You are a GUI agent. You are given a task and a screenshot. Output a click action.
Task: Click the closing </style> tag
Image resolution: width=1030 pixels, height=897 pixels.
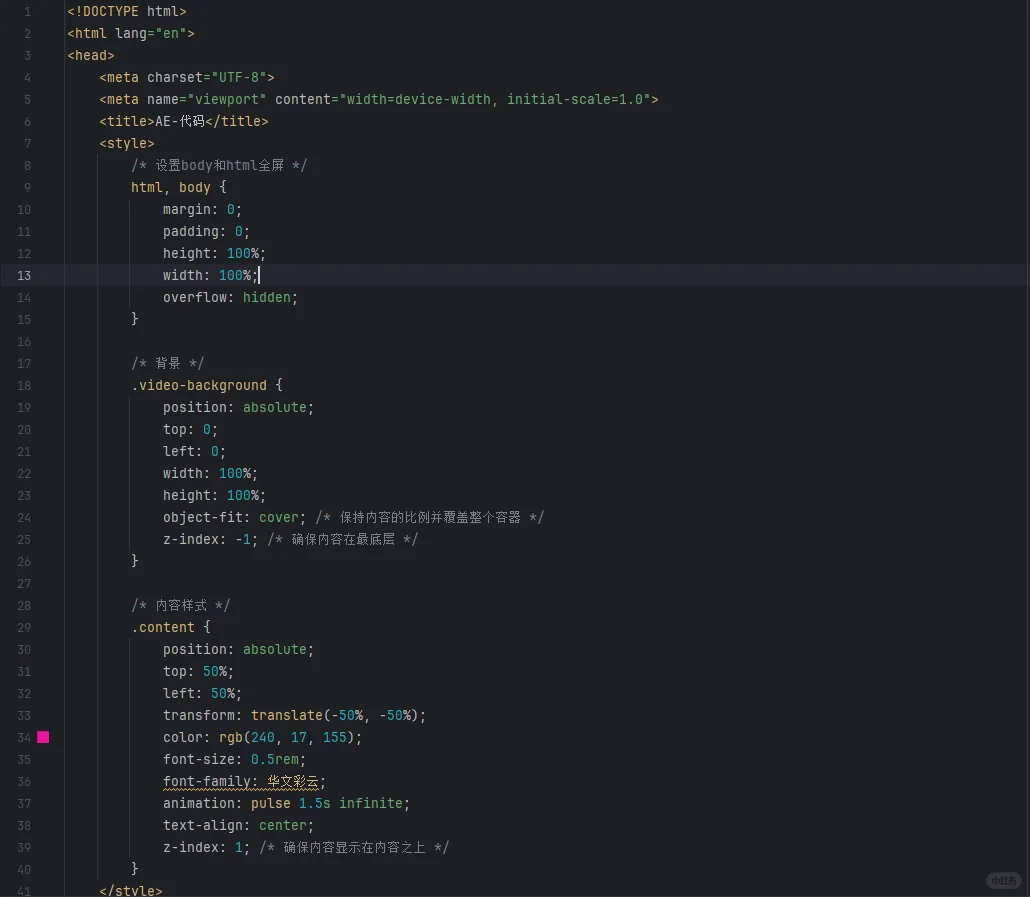(x=131, y=890)
